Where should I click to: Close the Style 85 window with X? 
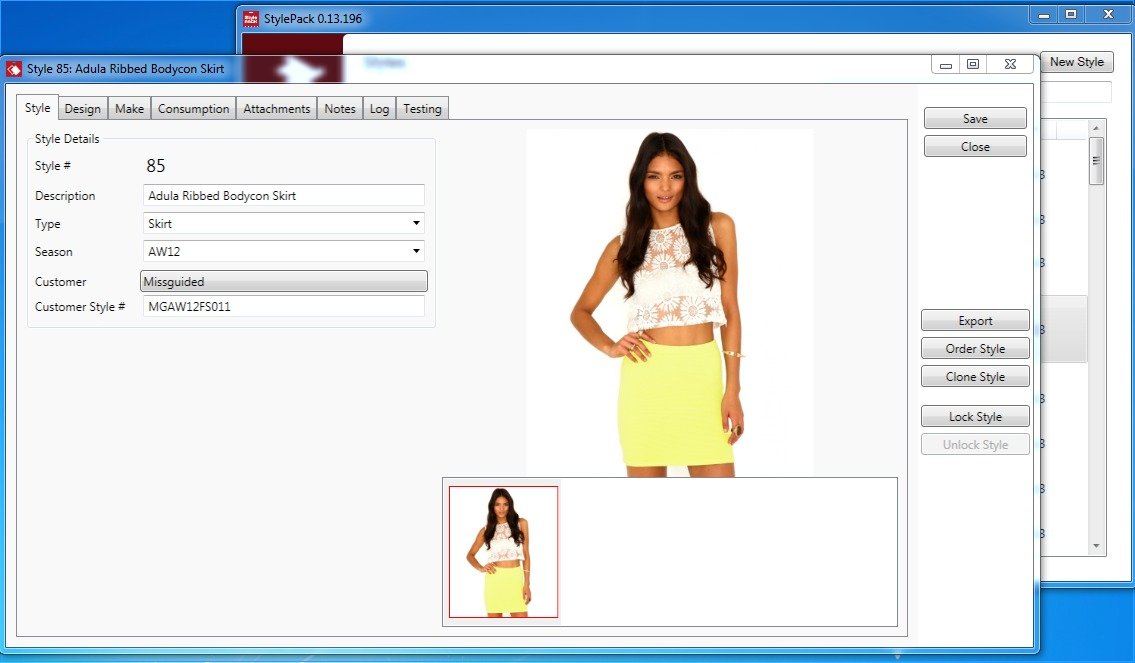(1010, 64)
